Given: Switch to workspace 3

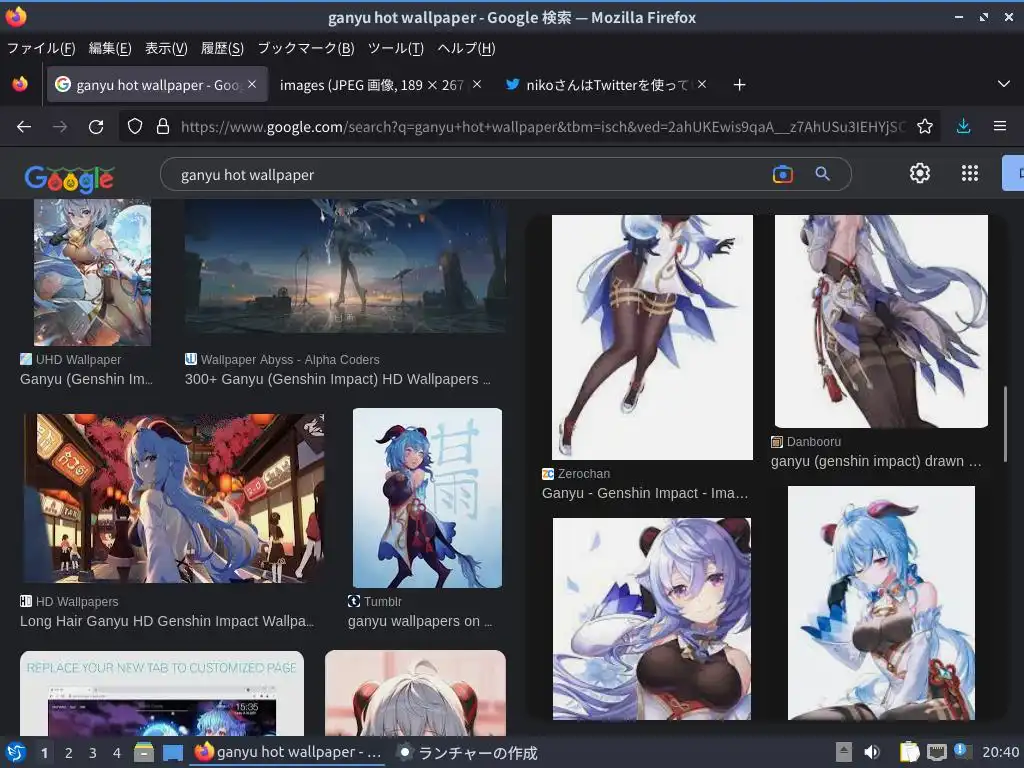Looking at the screenshot, I should point(92,753).
